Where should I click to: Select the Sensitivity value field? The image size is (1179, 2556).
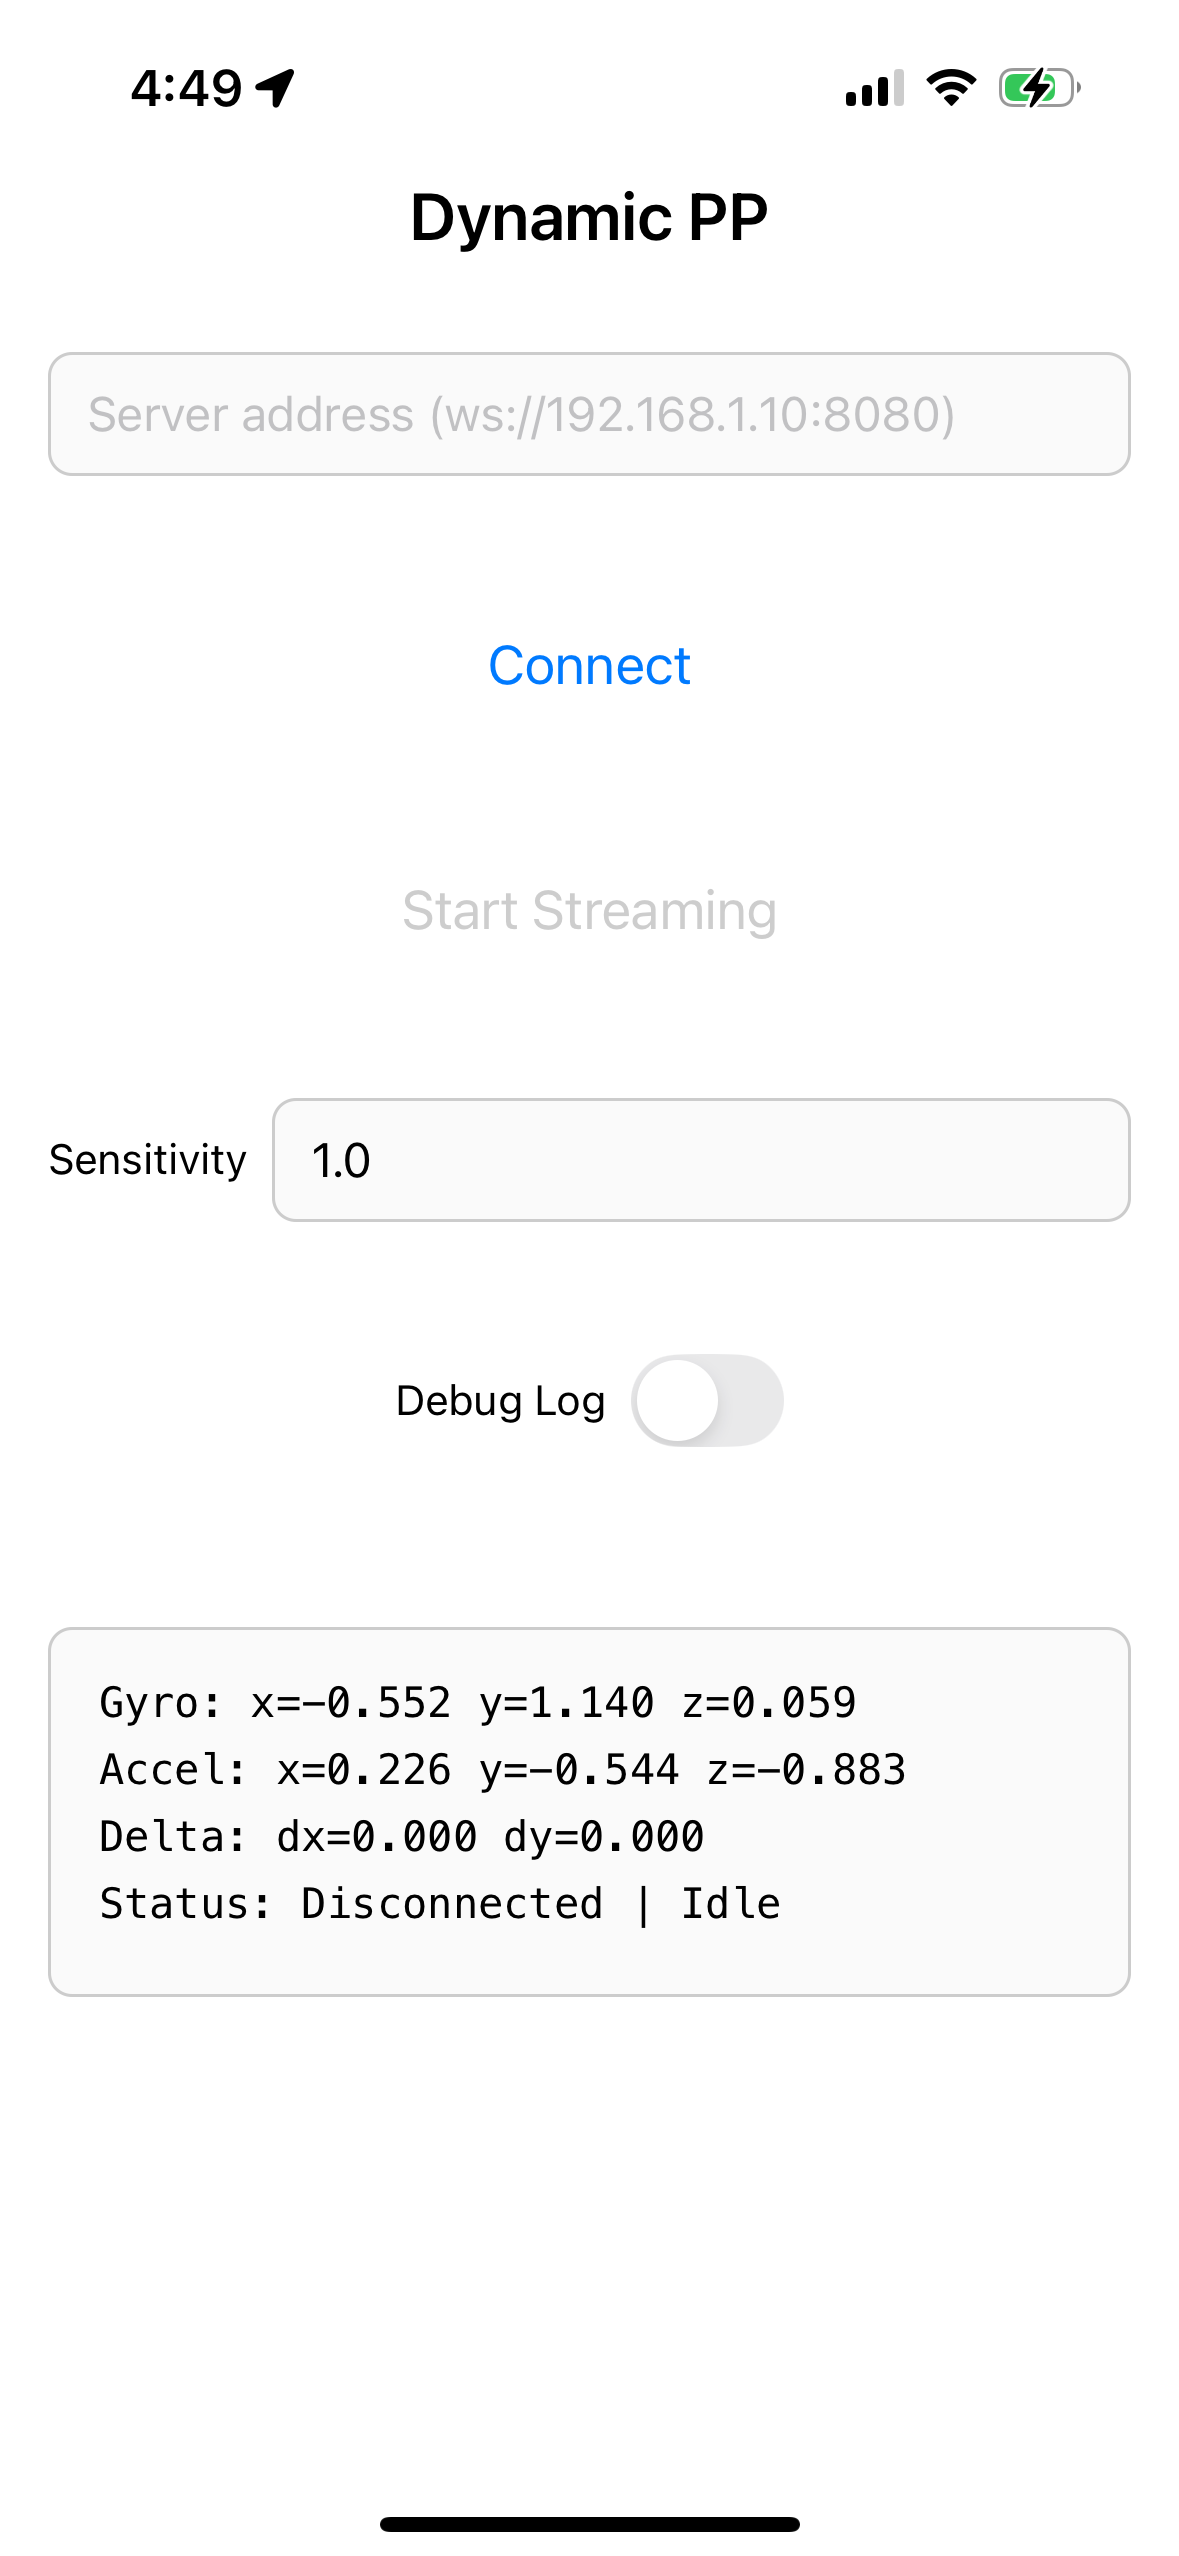pyautogui.click(x=701, y=1160)
